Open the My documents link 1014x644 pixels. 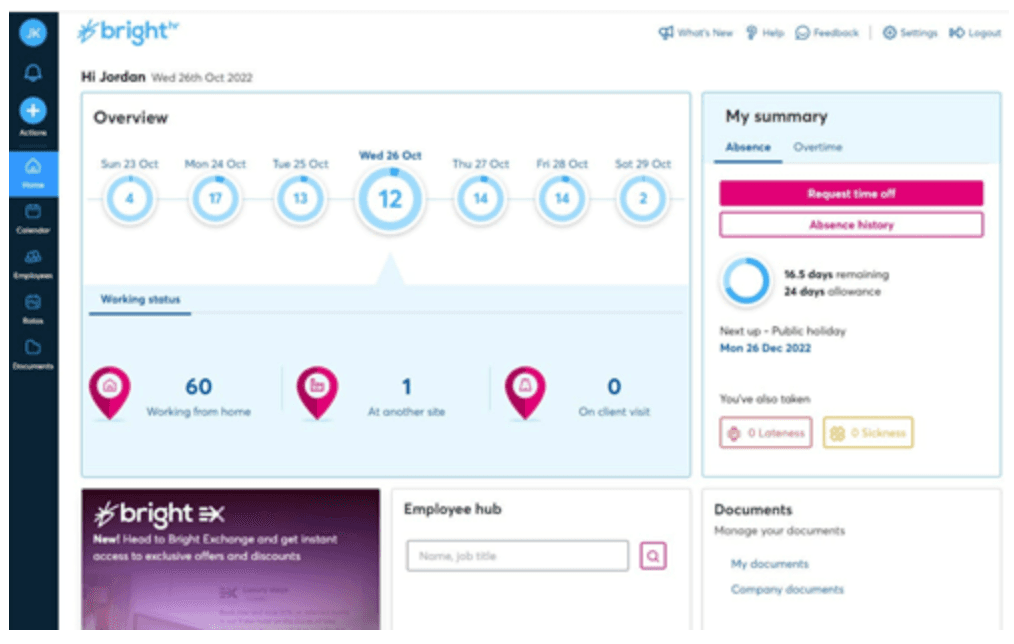(770, 564)
